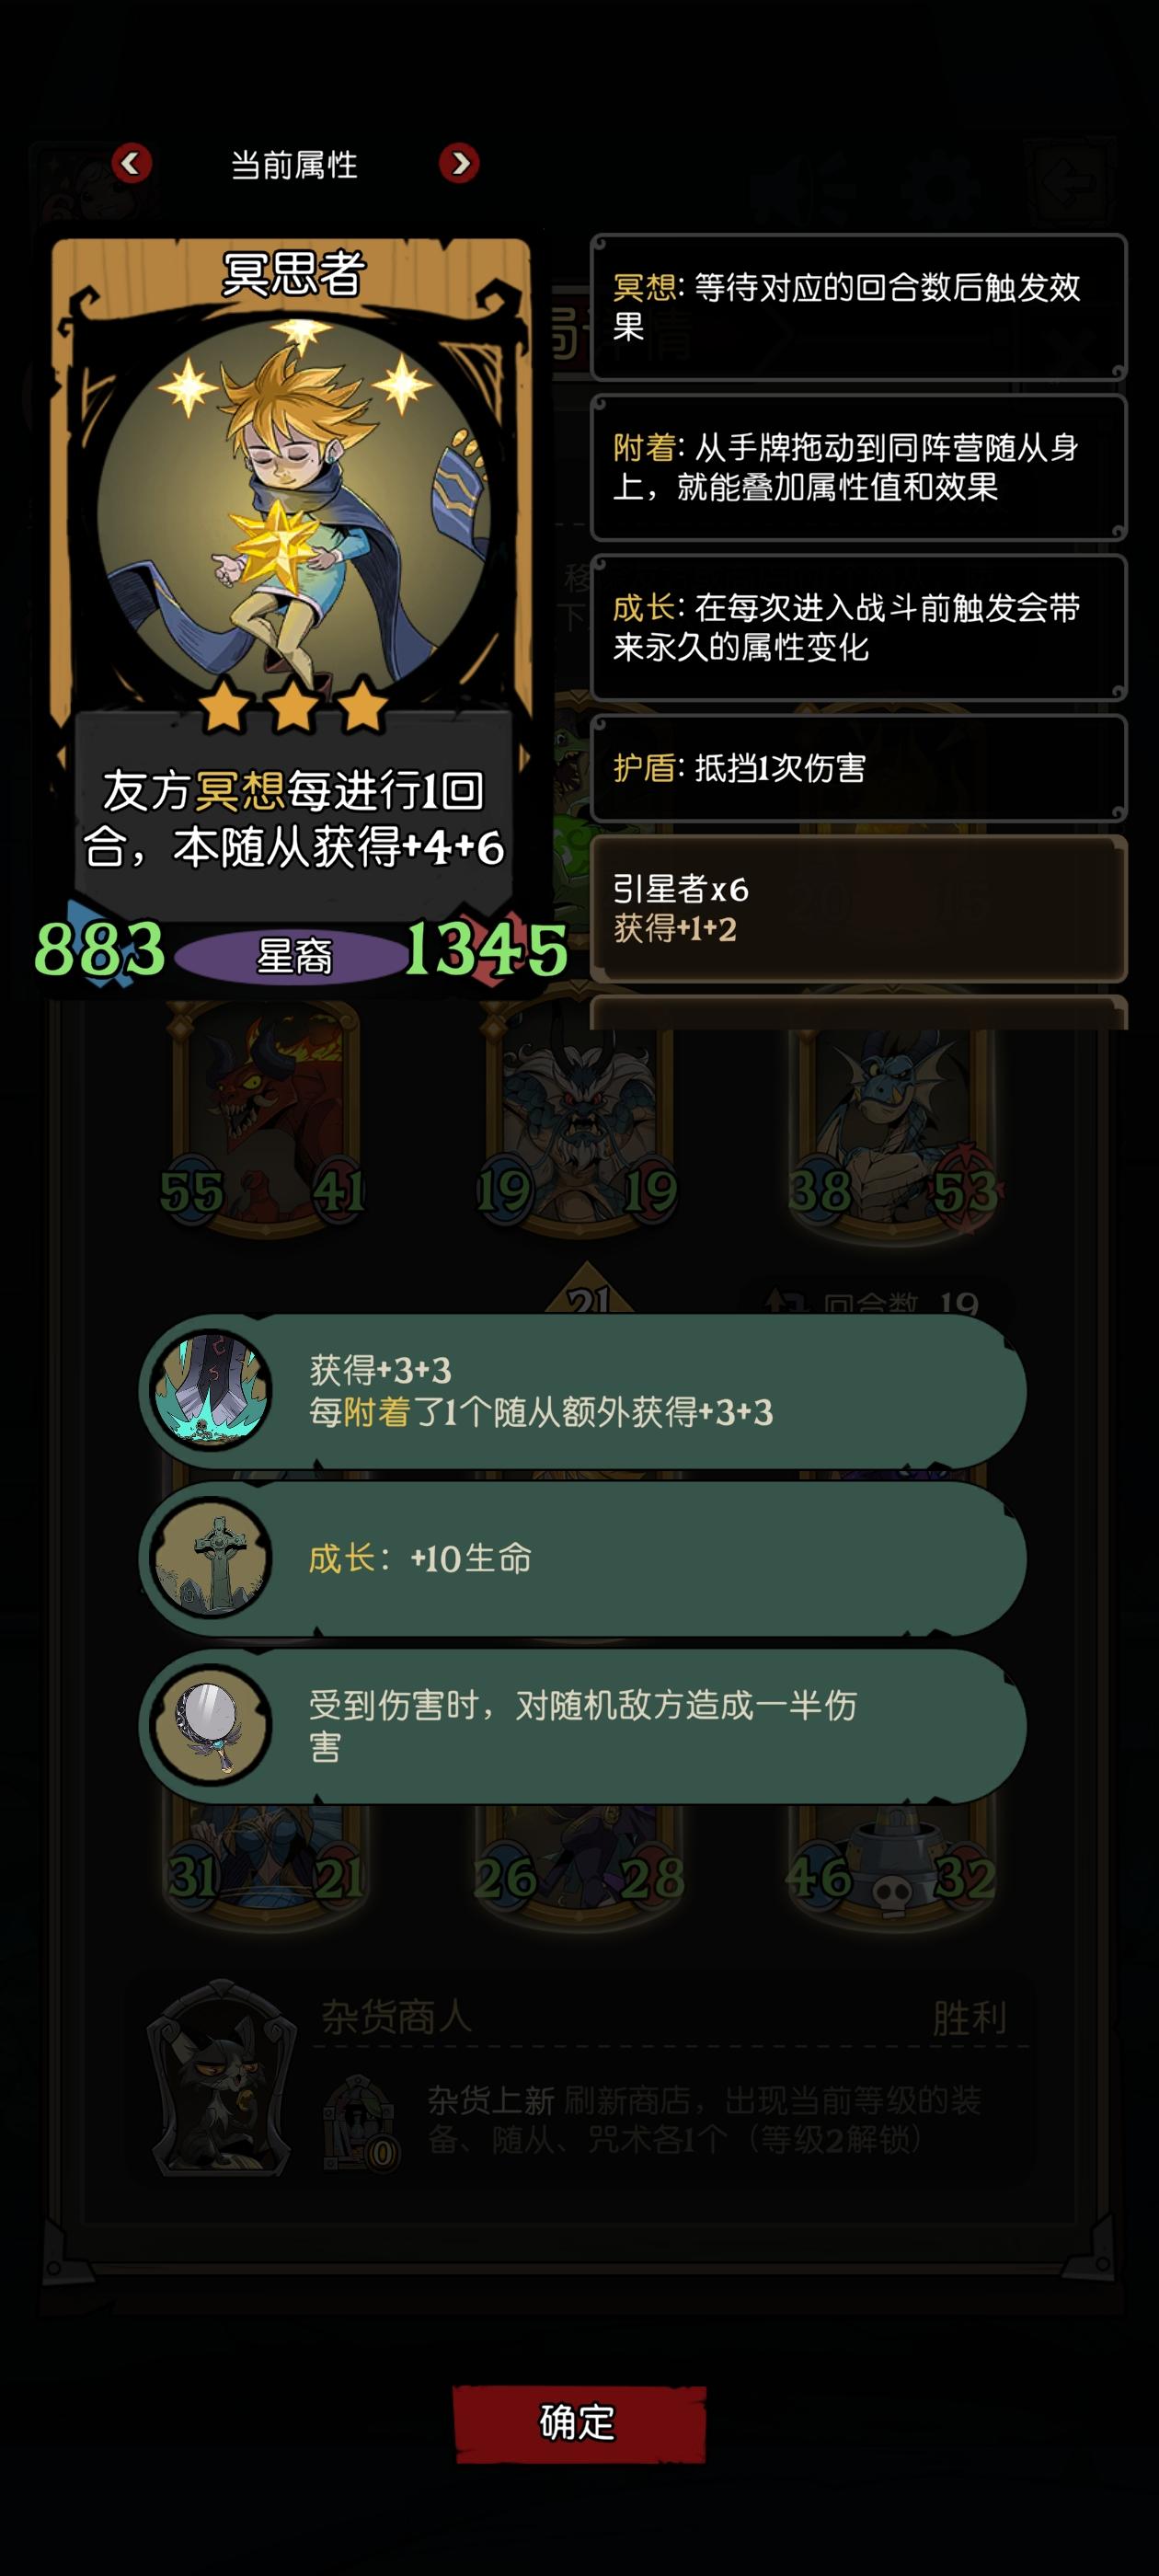
Task: Click the red 确定 confirm button
Action: coord(579,2423)
